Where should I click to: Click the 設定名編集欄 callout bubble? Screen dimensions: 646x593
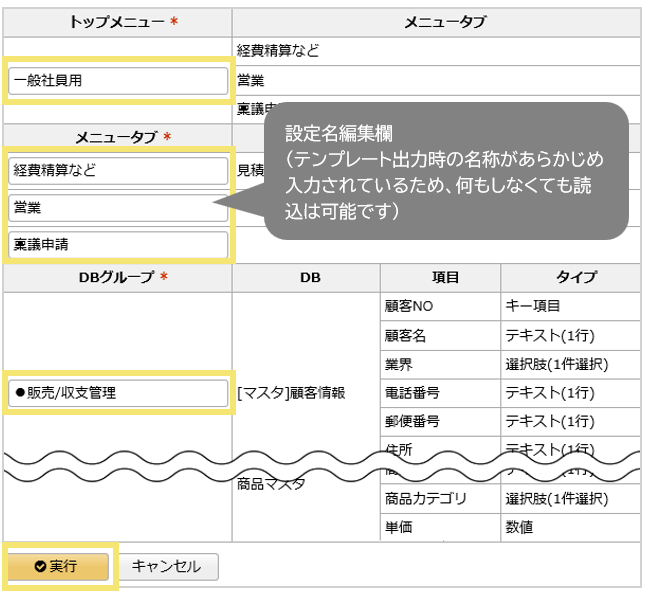coord(445,170)
